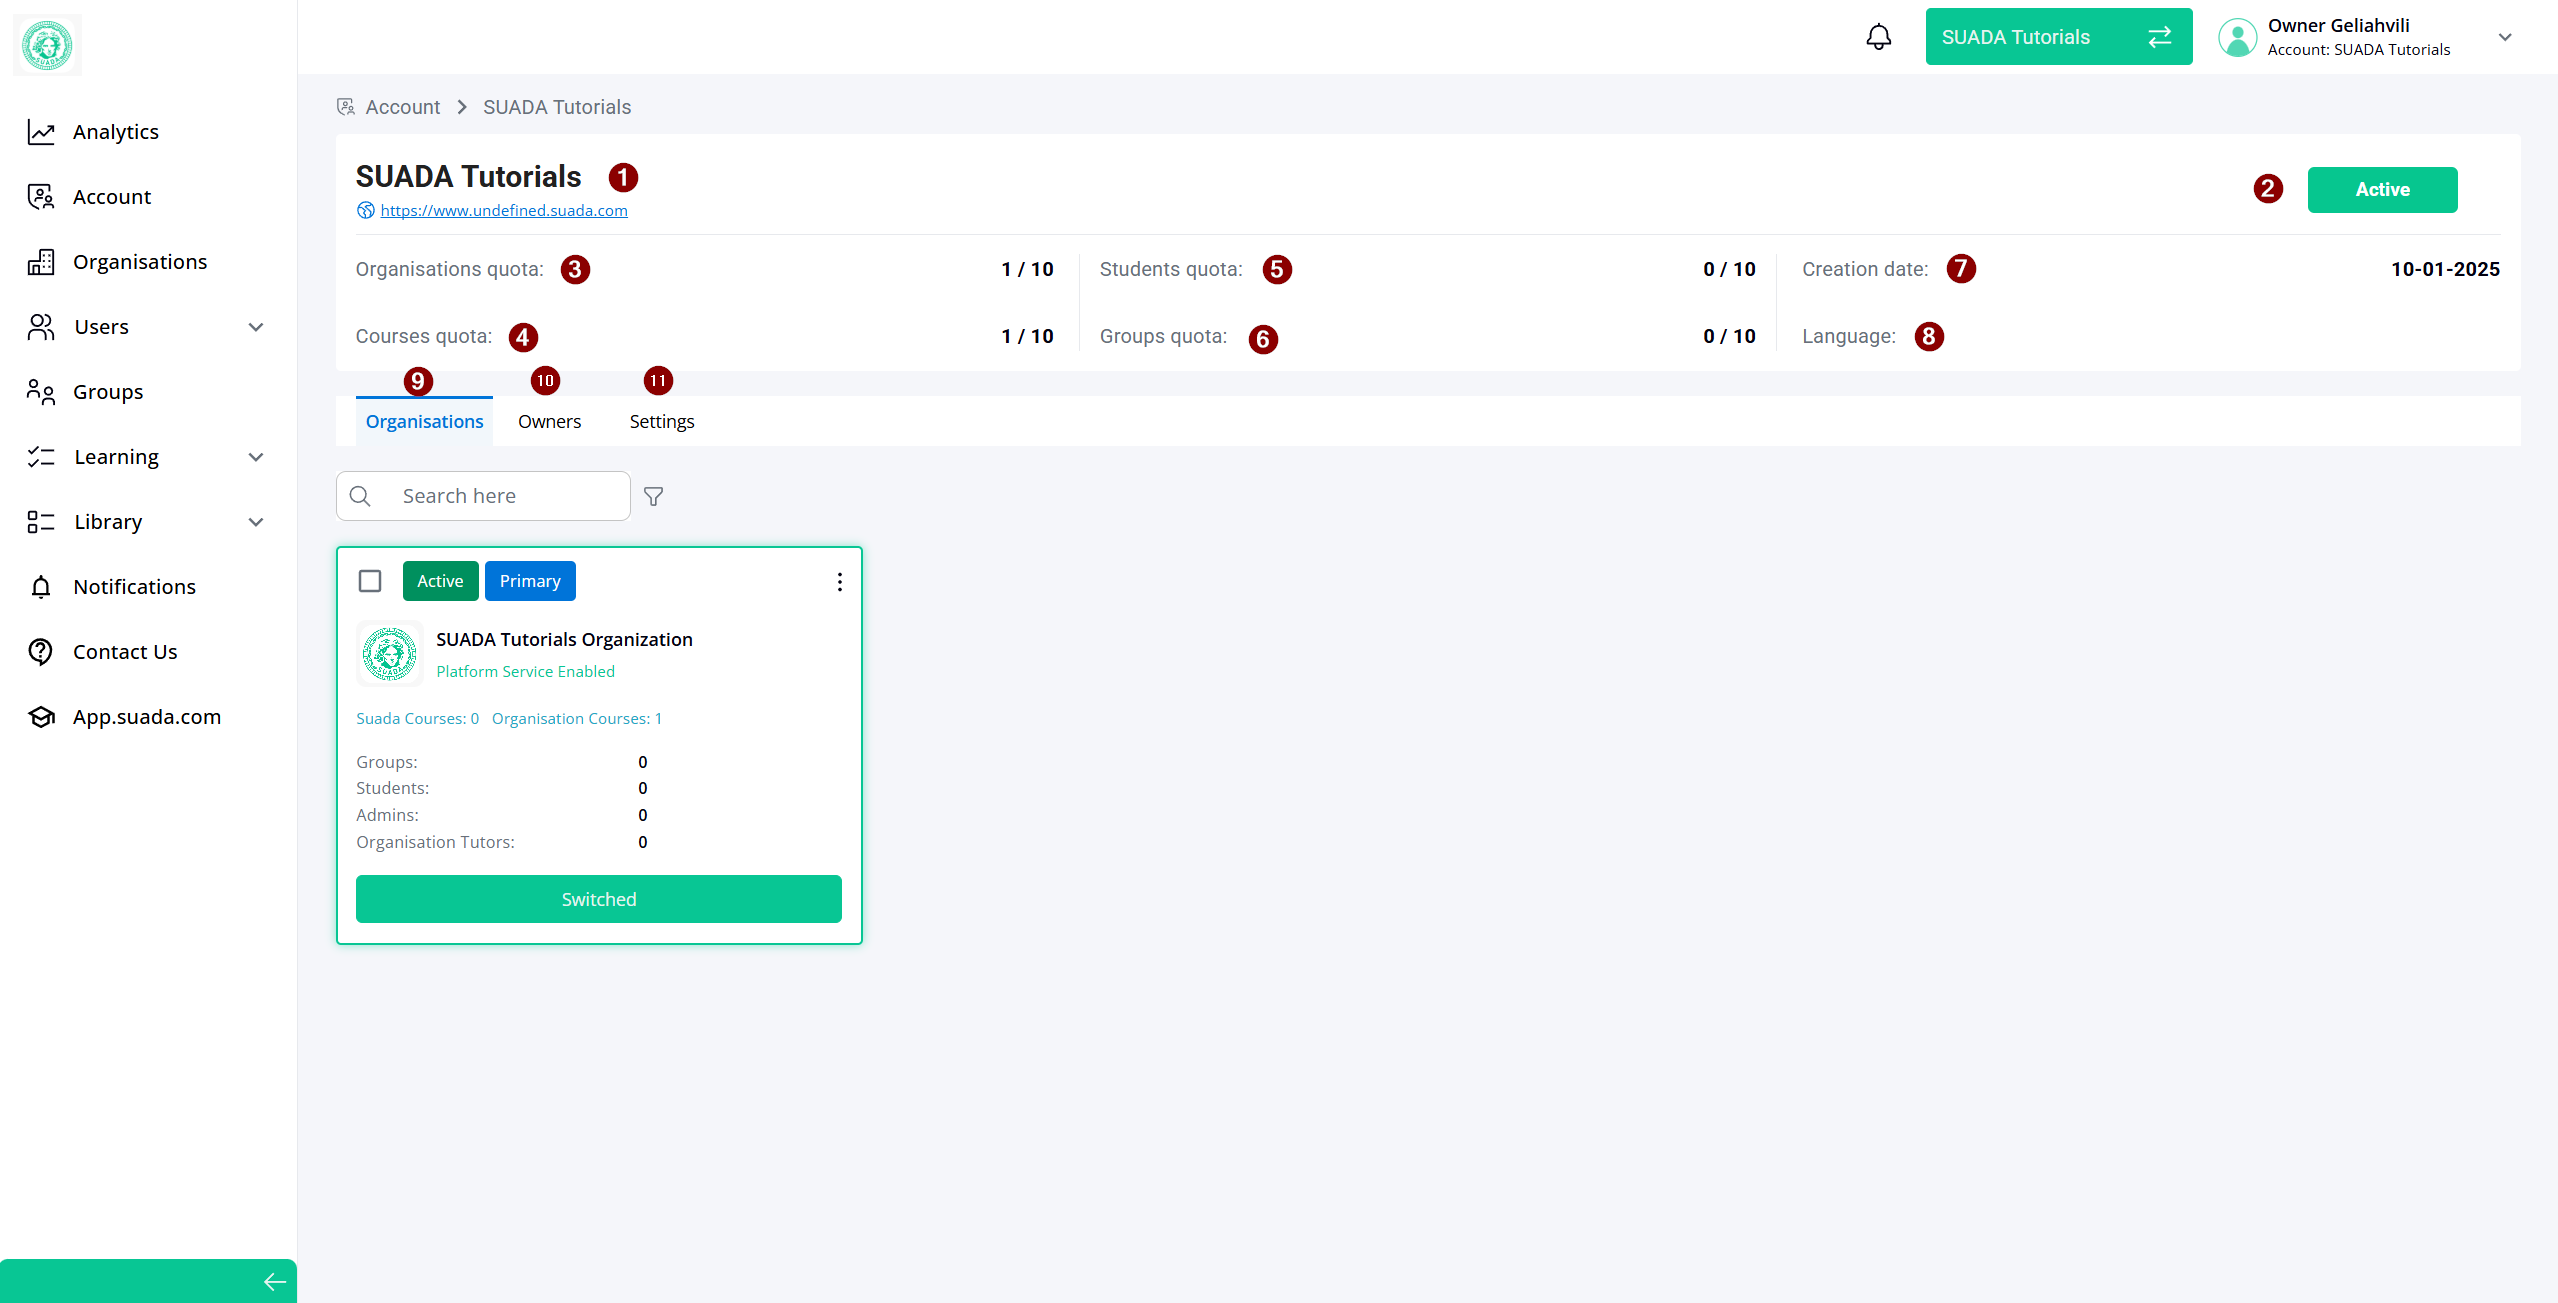2558x1303 pixels.
Task: Switch to the Settings tab
Action: pyautogui.click(x=661, y=422)
